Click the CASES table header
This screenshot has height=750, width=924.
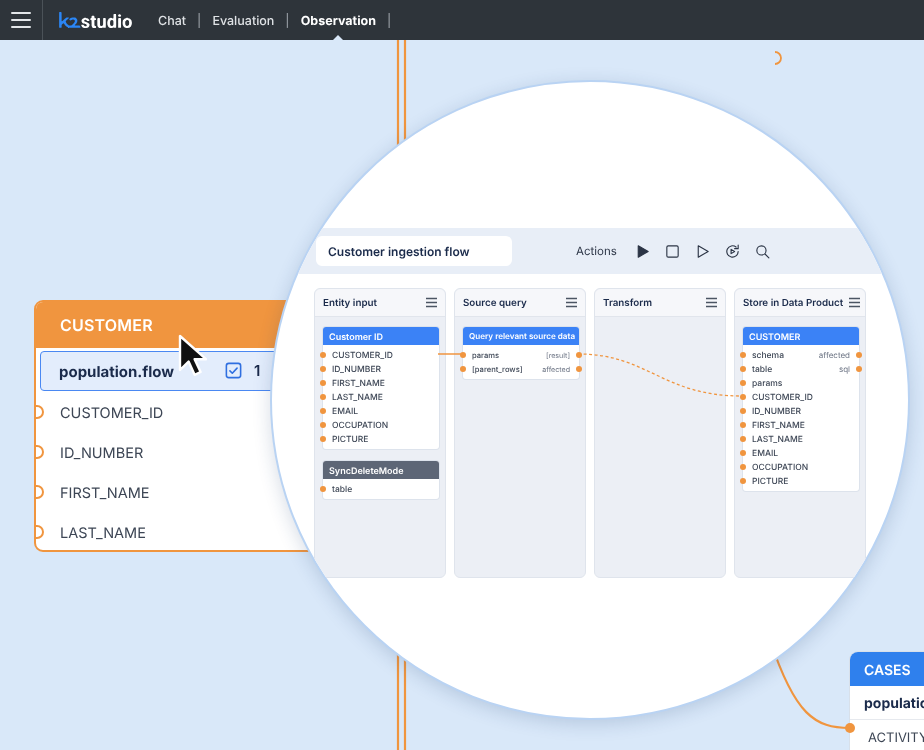point(887,670)
